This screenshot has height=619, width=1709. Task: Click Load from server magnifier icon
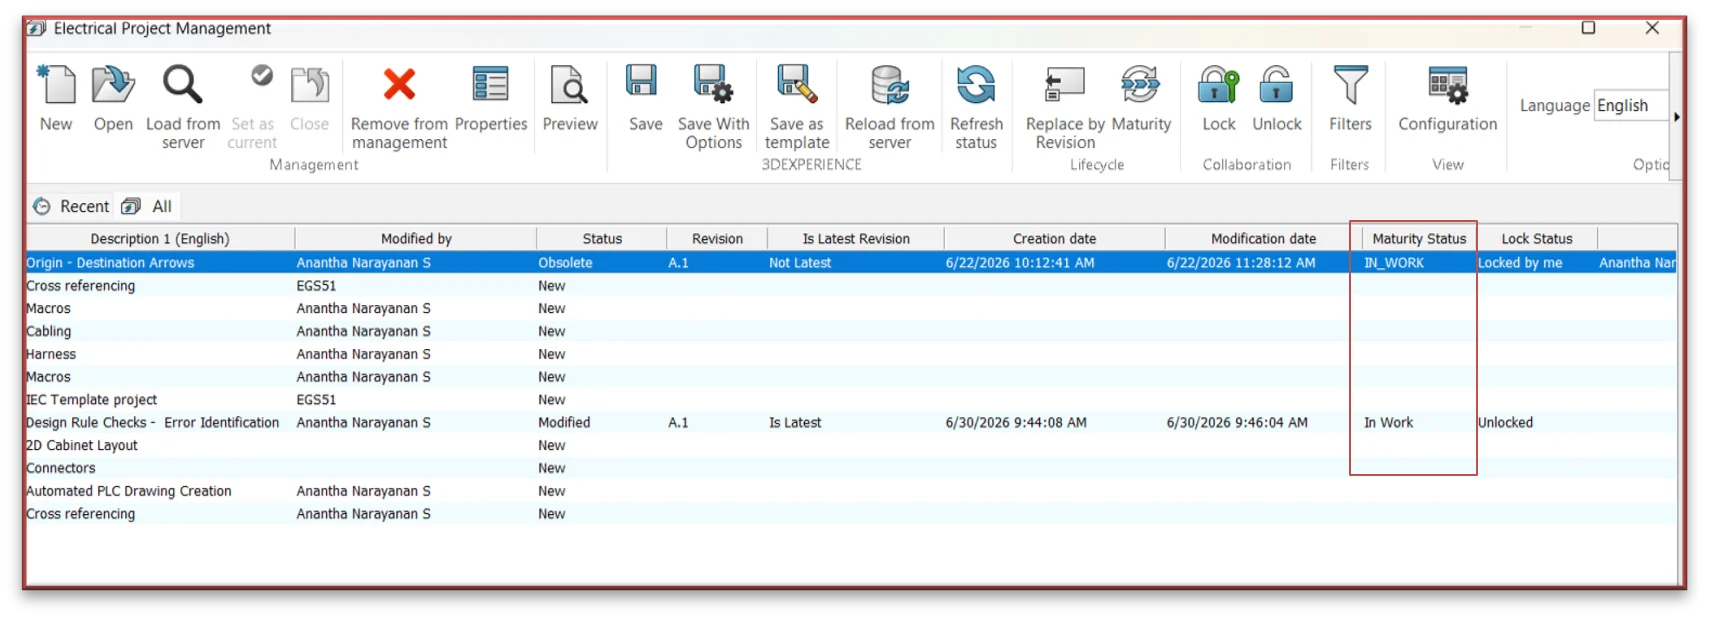pos(183,85)
